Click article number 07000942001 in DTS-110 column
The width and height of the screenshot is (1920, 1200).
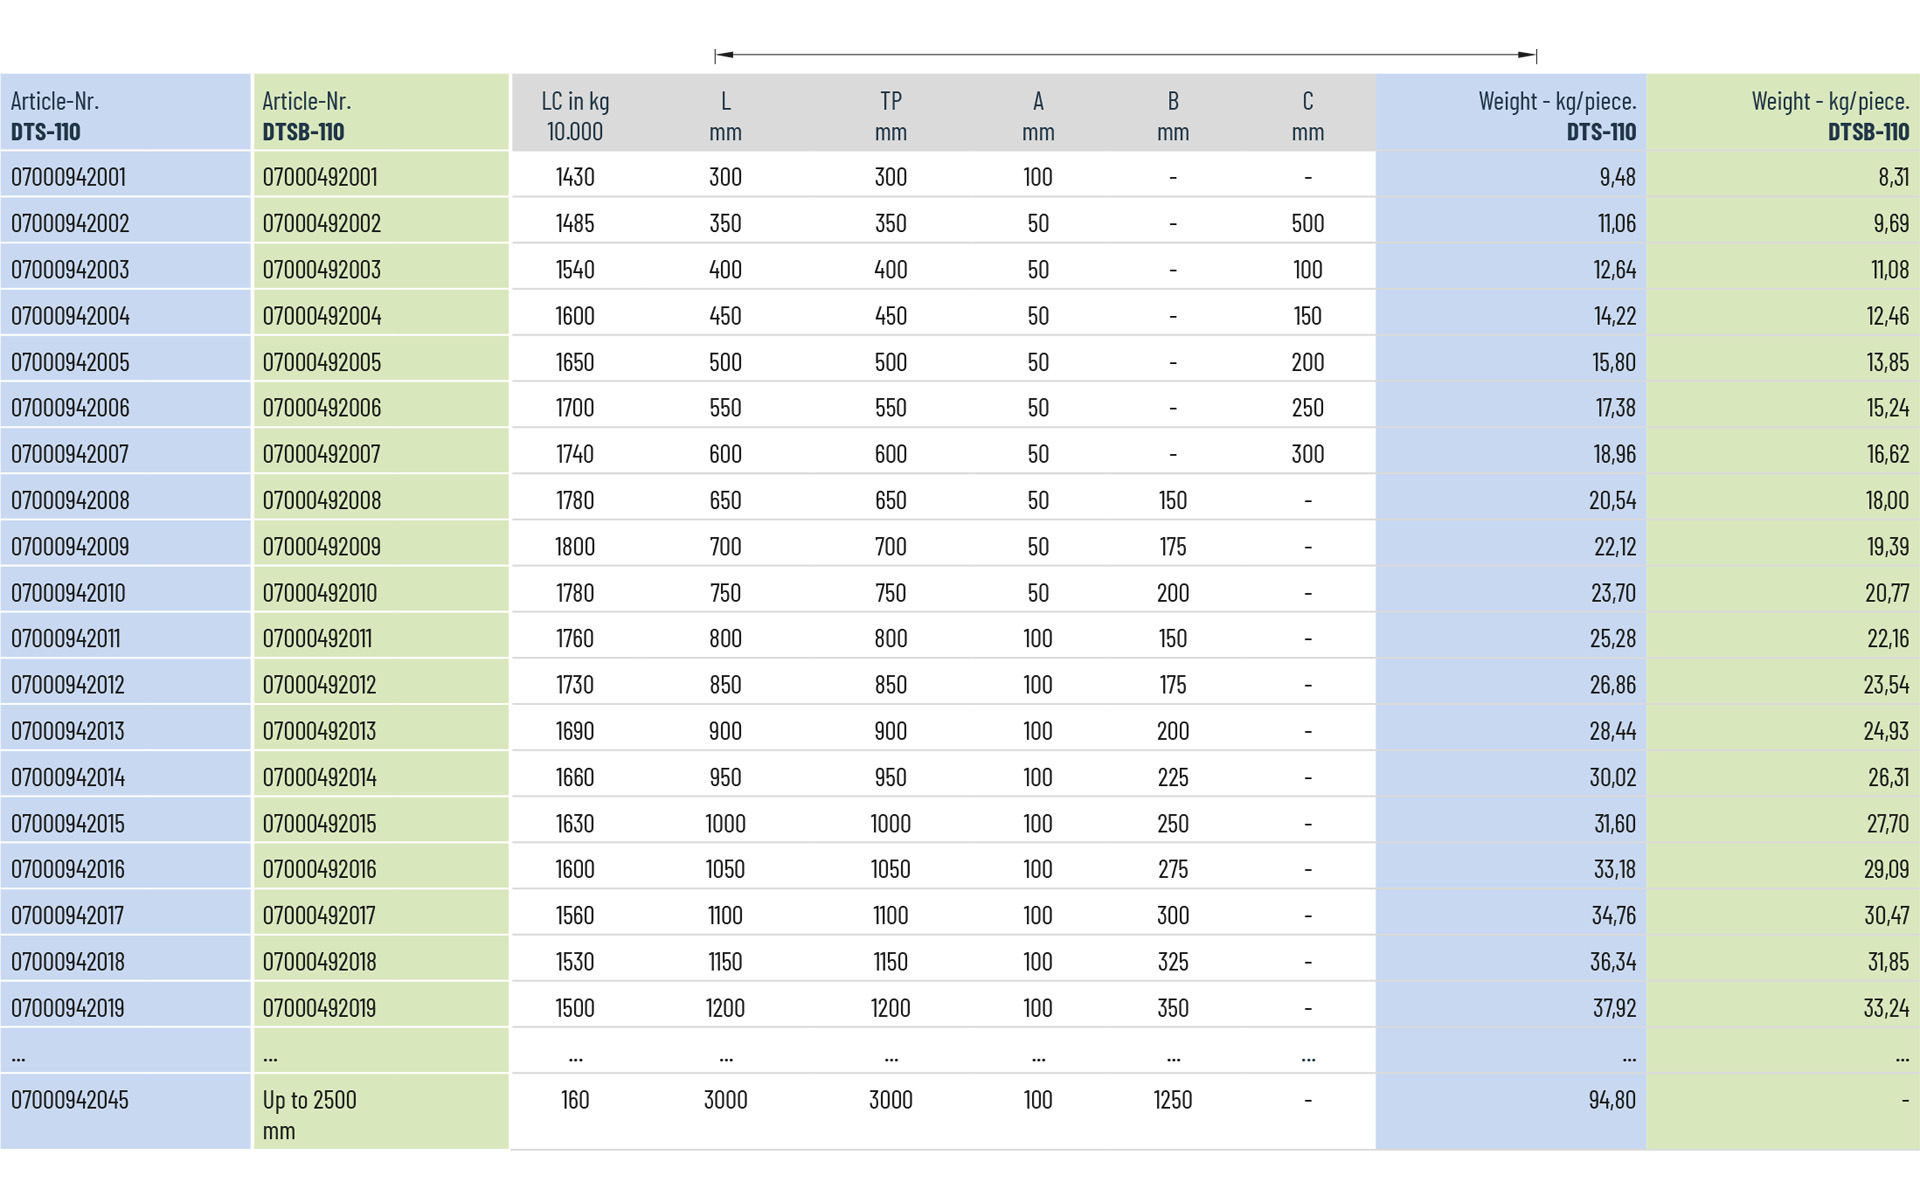tap(68, 177)
